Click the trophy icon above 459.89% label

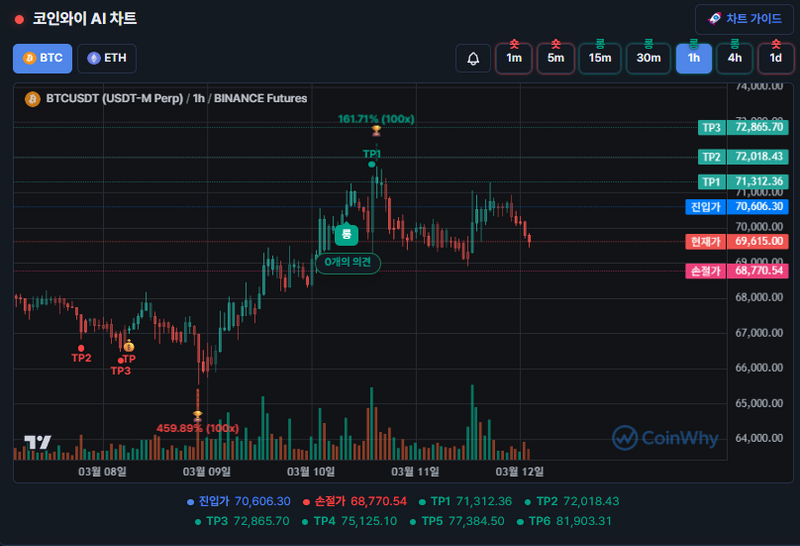click(x=198, y=415)
